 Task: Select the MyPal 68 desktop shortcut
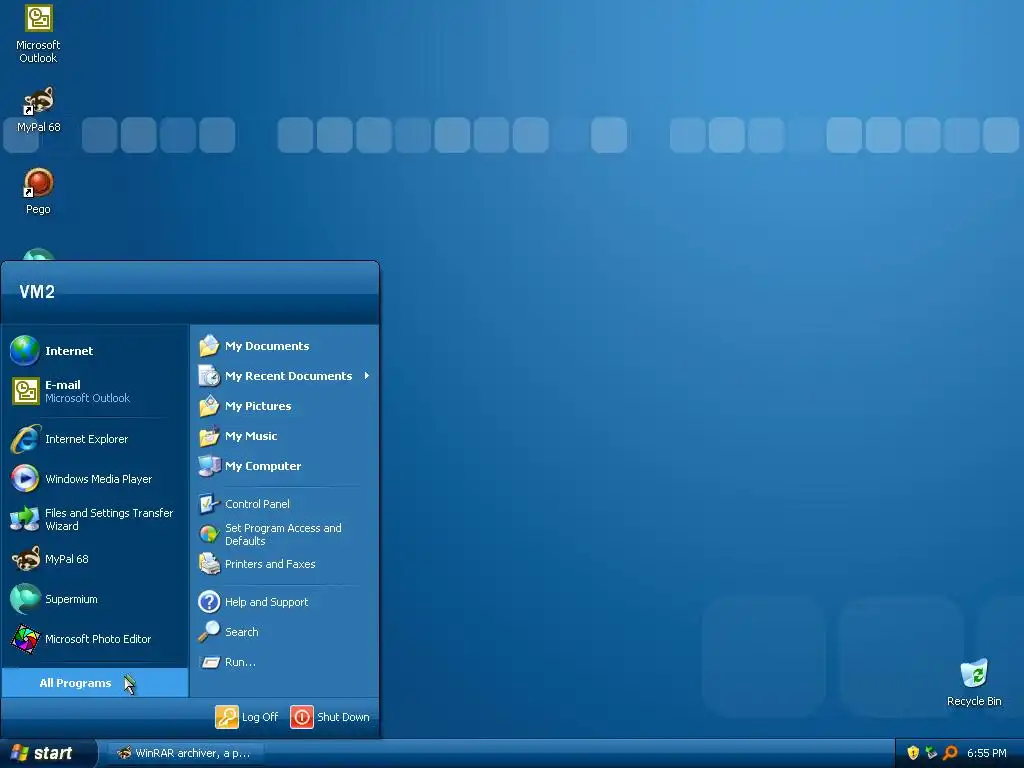[x=38, y=110]
